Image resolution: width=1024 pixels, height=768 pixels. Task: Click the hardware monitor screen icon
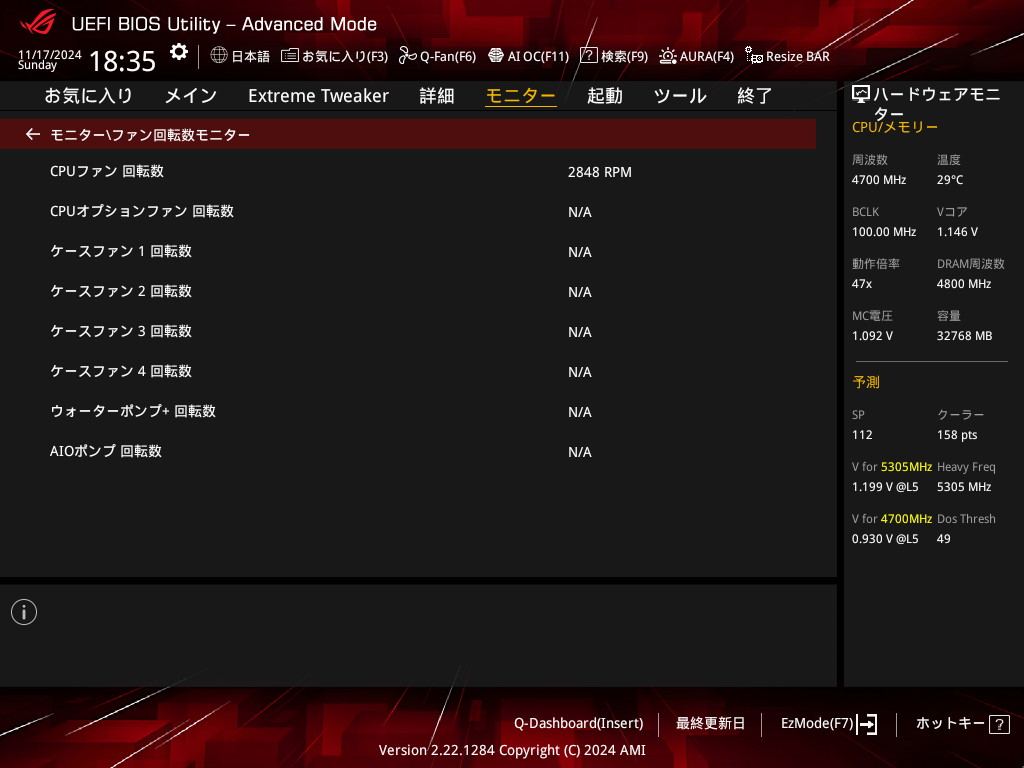(861, 95)
